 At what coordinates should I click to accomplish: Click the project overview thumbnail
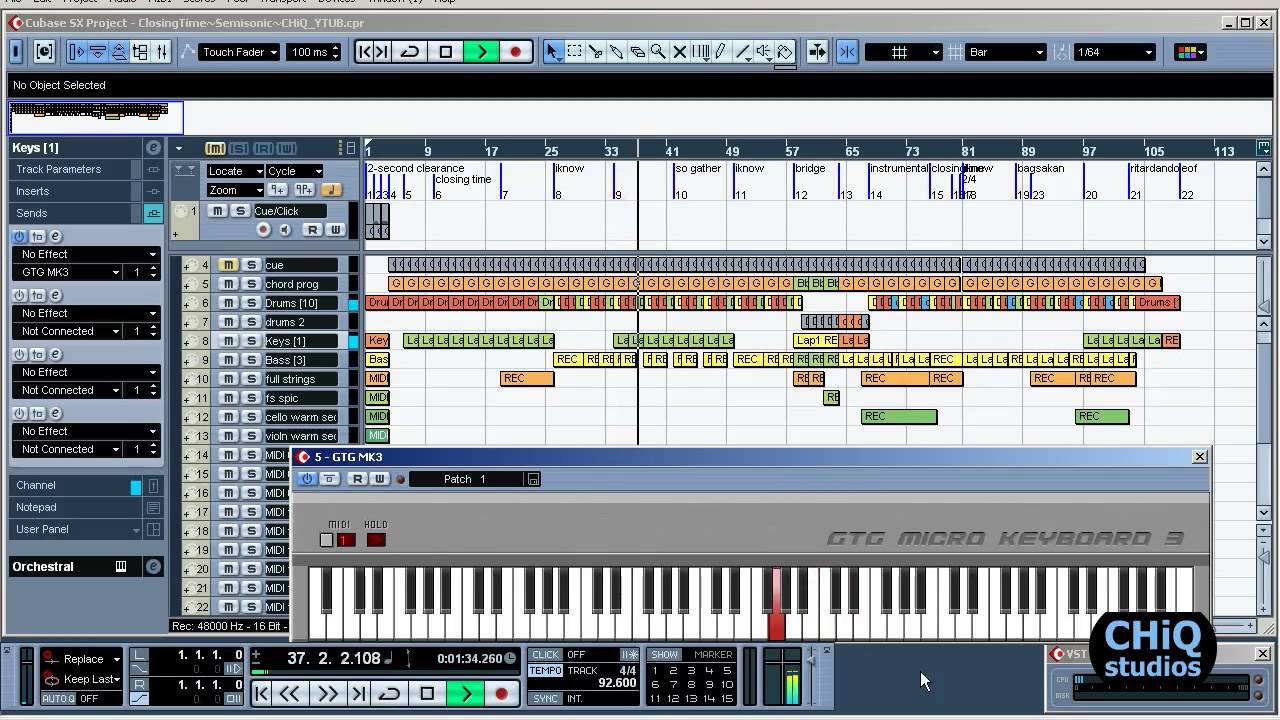click(96, 117)
